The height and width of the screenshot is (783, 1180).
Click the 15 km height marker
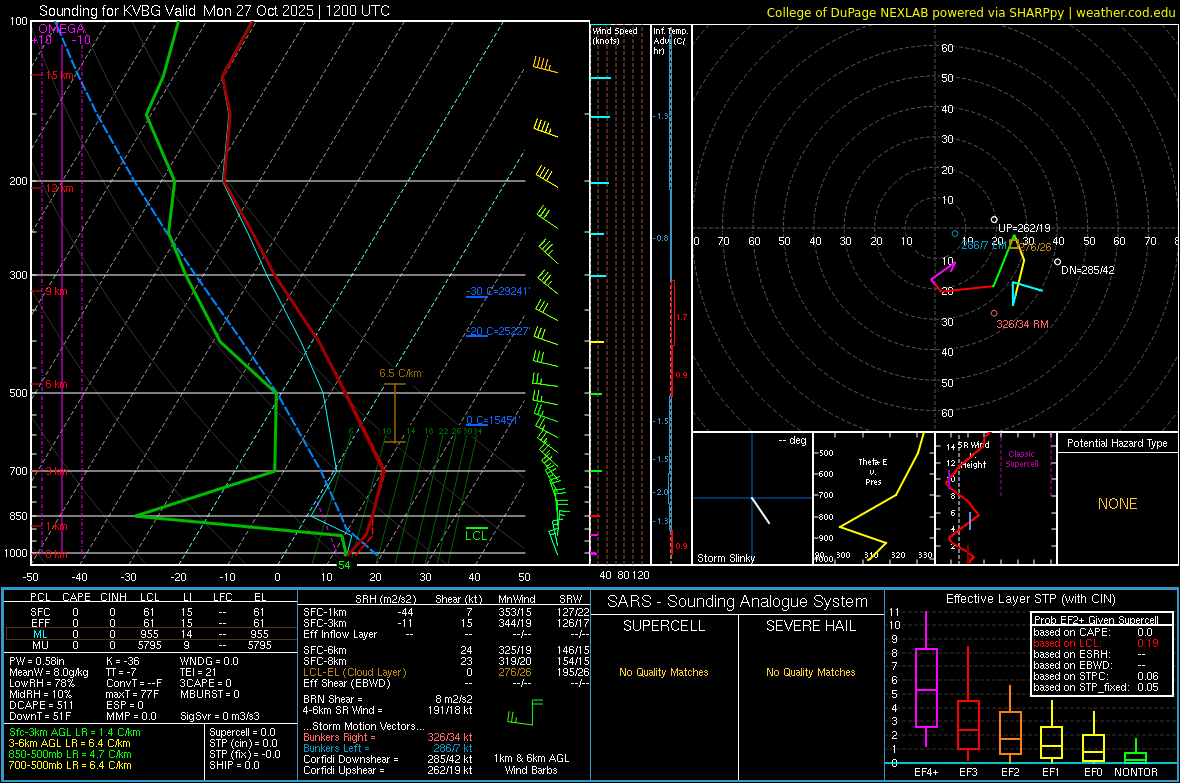click(x=59, y=75)
